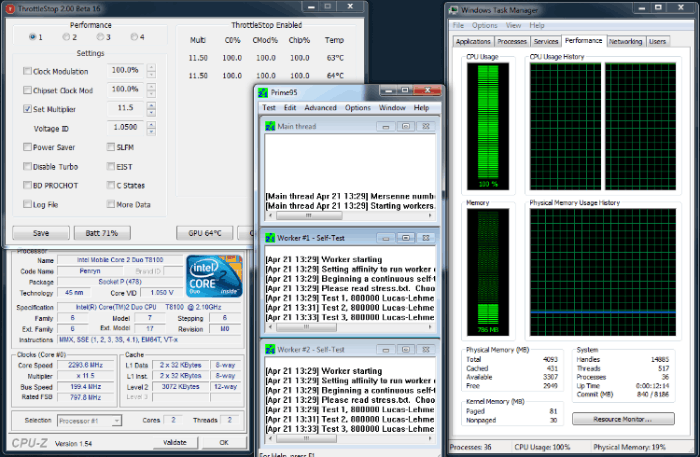700x457 pixels.
Task: Decrease Chipset Clock Mod with down arrow
Action: 151,93
